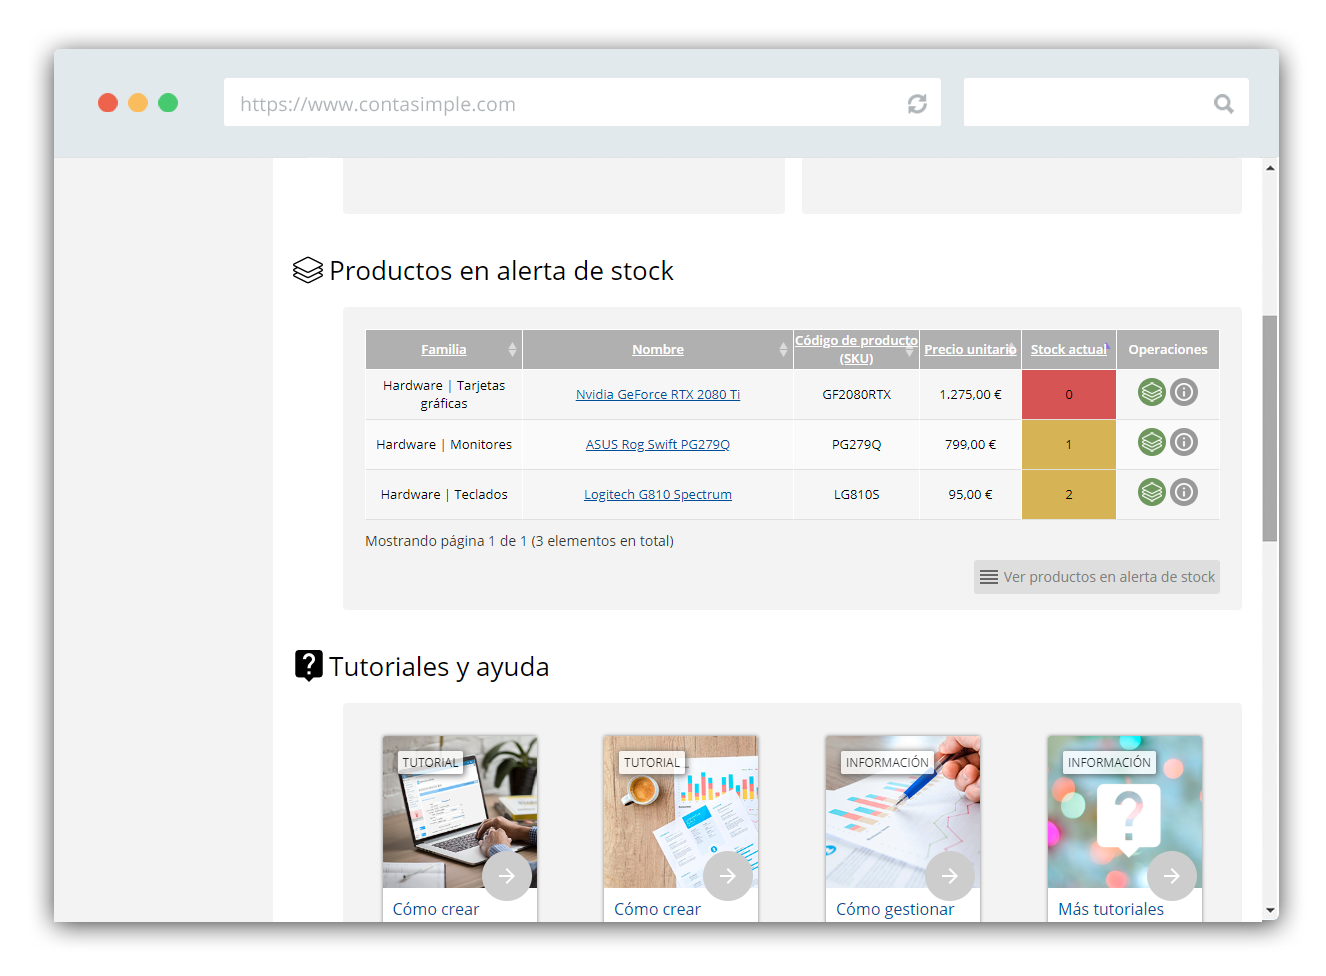The width and height of the screenshot is (1326, 976).
Task: Open ASUS Rog Swift PG279Q link
Action: tap(658, 444)
